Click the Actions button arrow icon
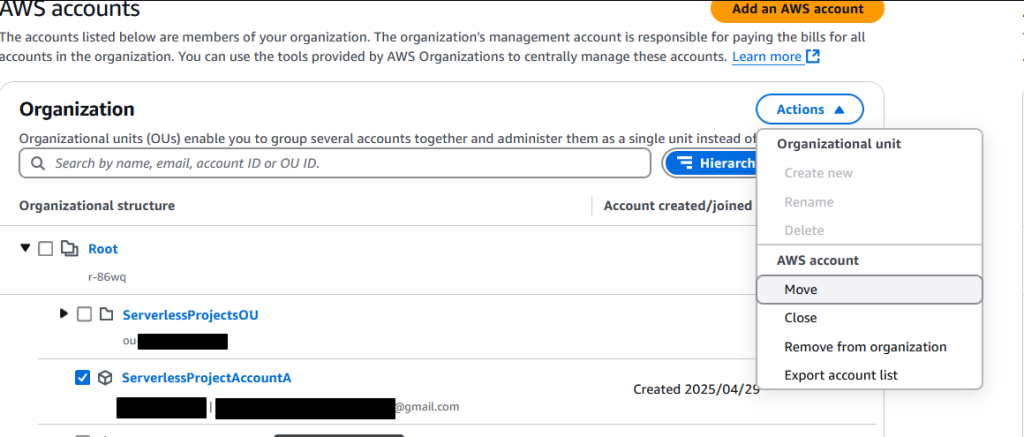The width and height of the screenshot is (1024, 437). point(839,110)
